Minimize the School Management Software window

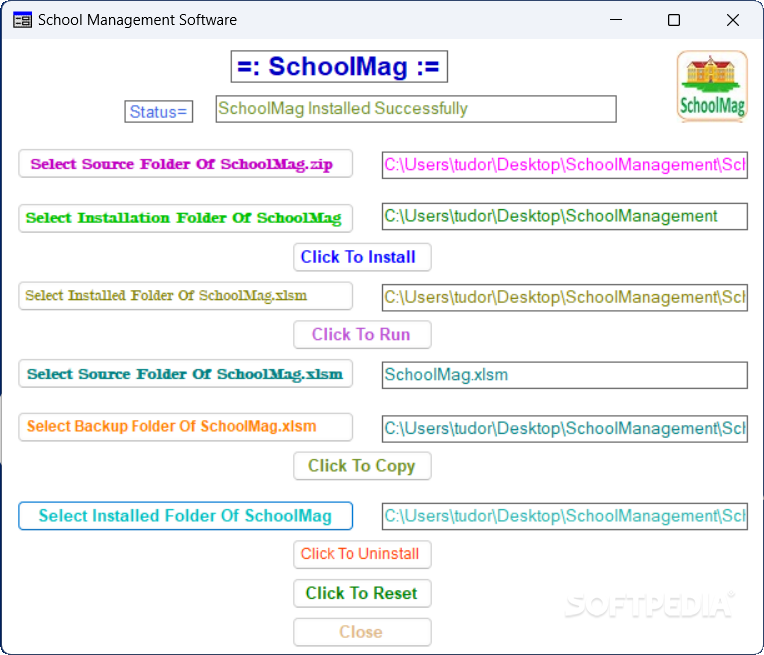pos(616,20)
